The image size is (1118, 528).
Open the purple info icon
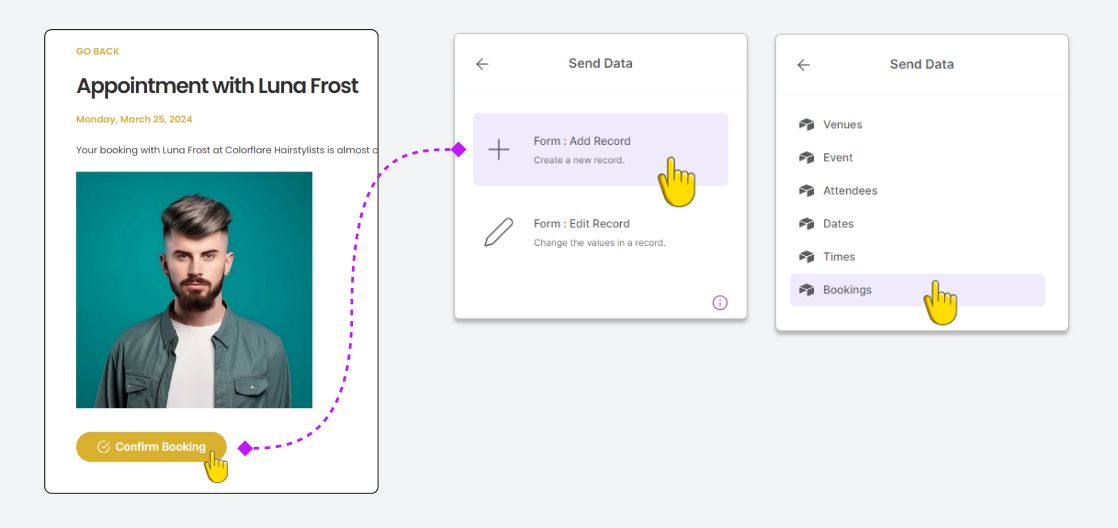click(x=720, y=303)
